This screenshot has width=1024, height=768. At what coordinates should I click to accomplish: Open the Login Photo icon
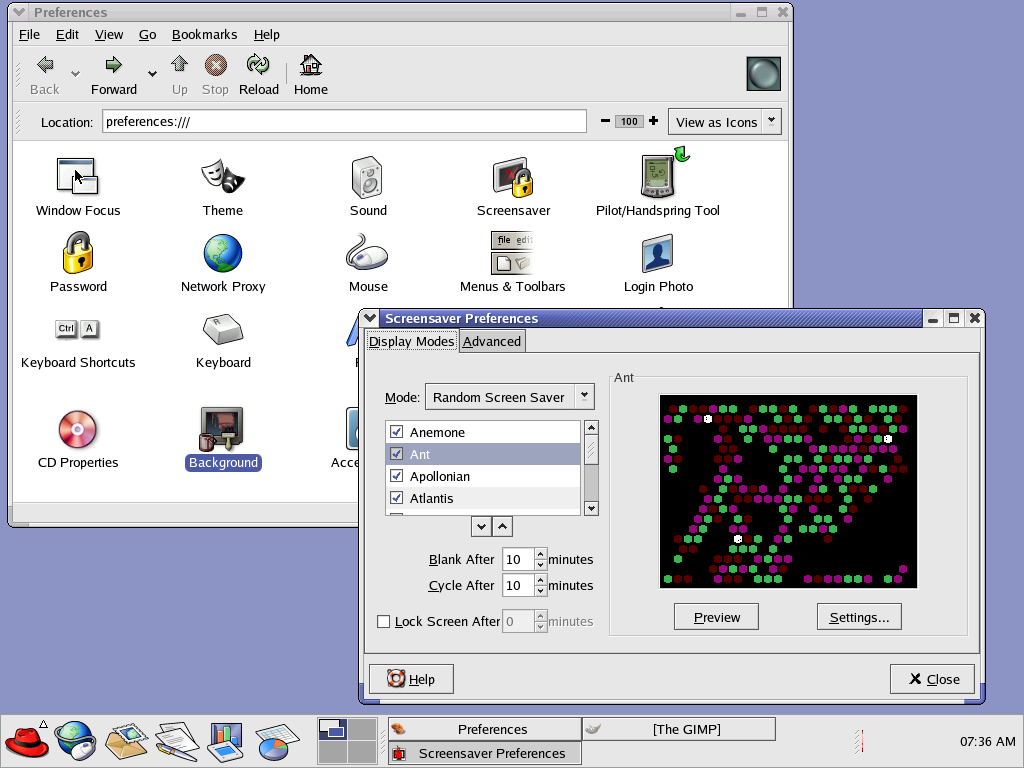658,253
